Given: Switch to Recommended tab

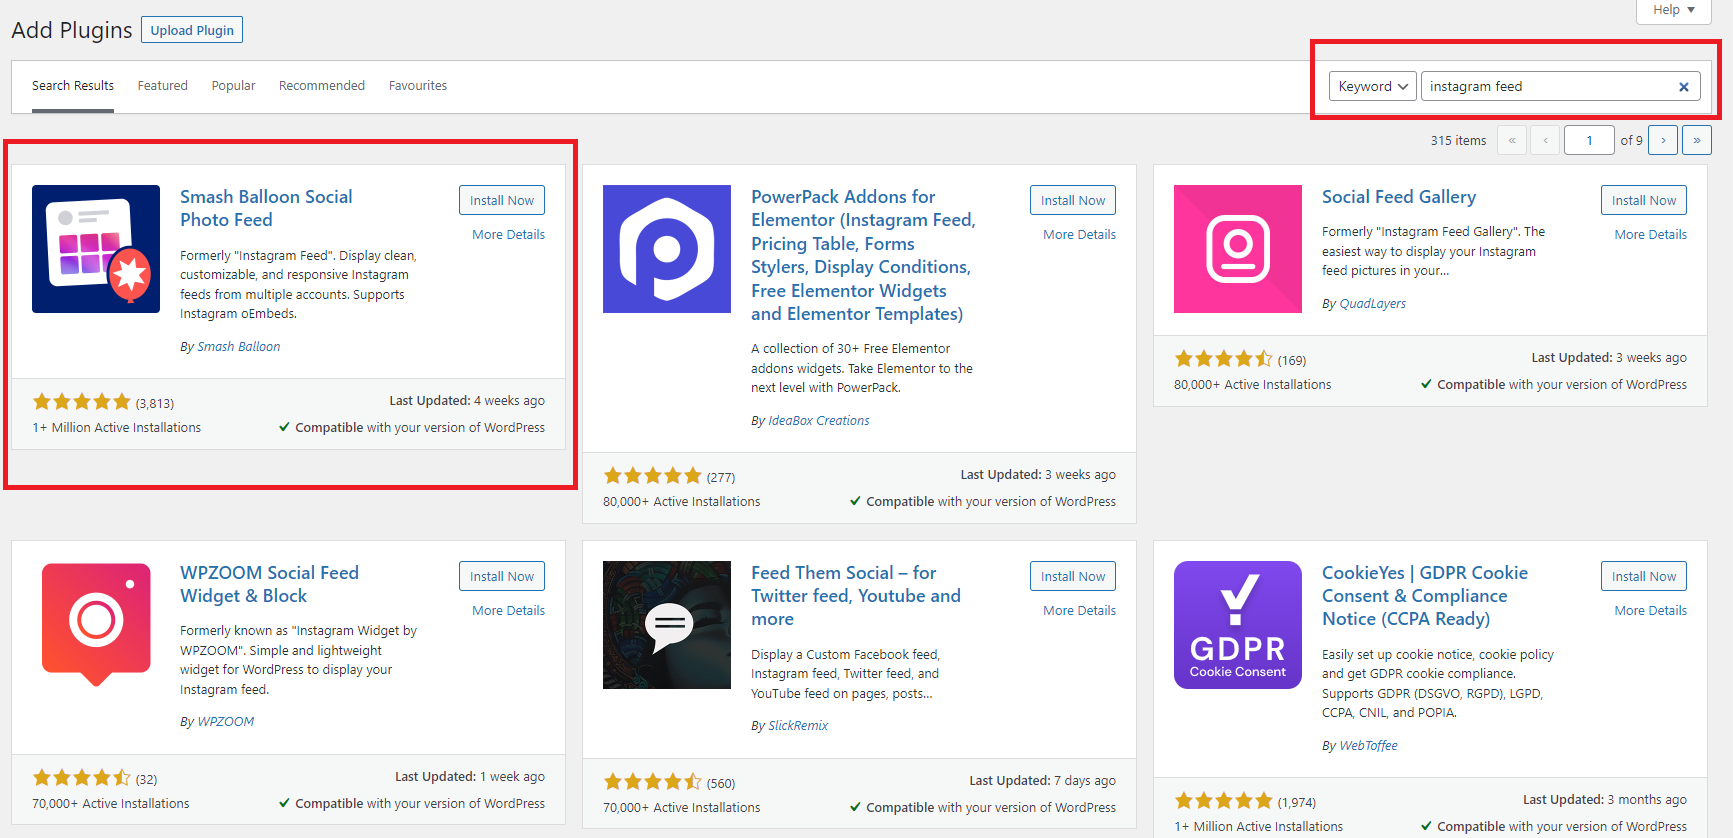Looking at the screenshot, I should pos(322,86).
